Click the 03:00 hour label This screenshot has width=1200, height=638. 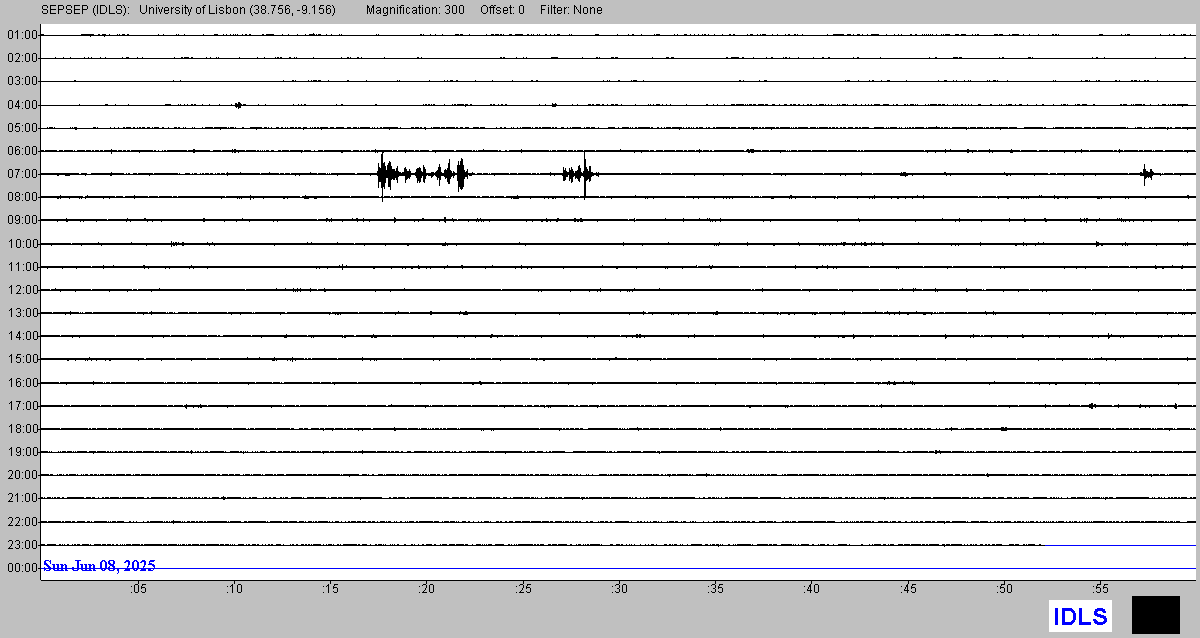pyautogui.click(x=22, y=81)
